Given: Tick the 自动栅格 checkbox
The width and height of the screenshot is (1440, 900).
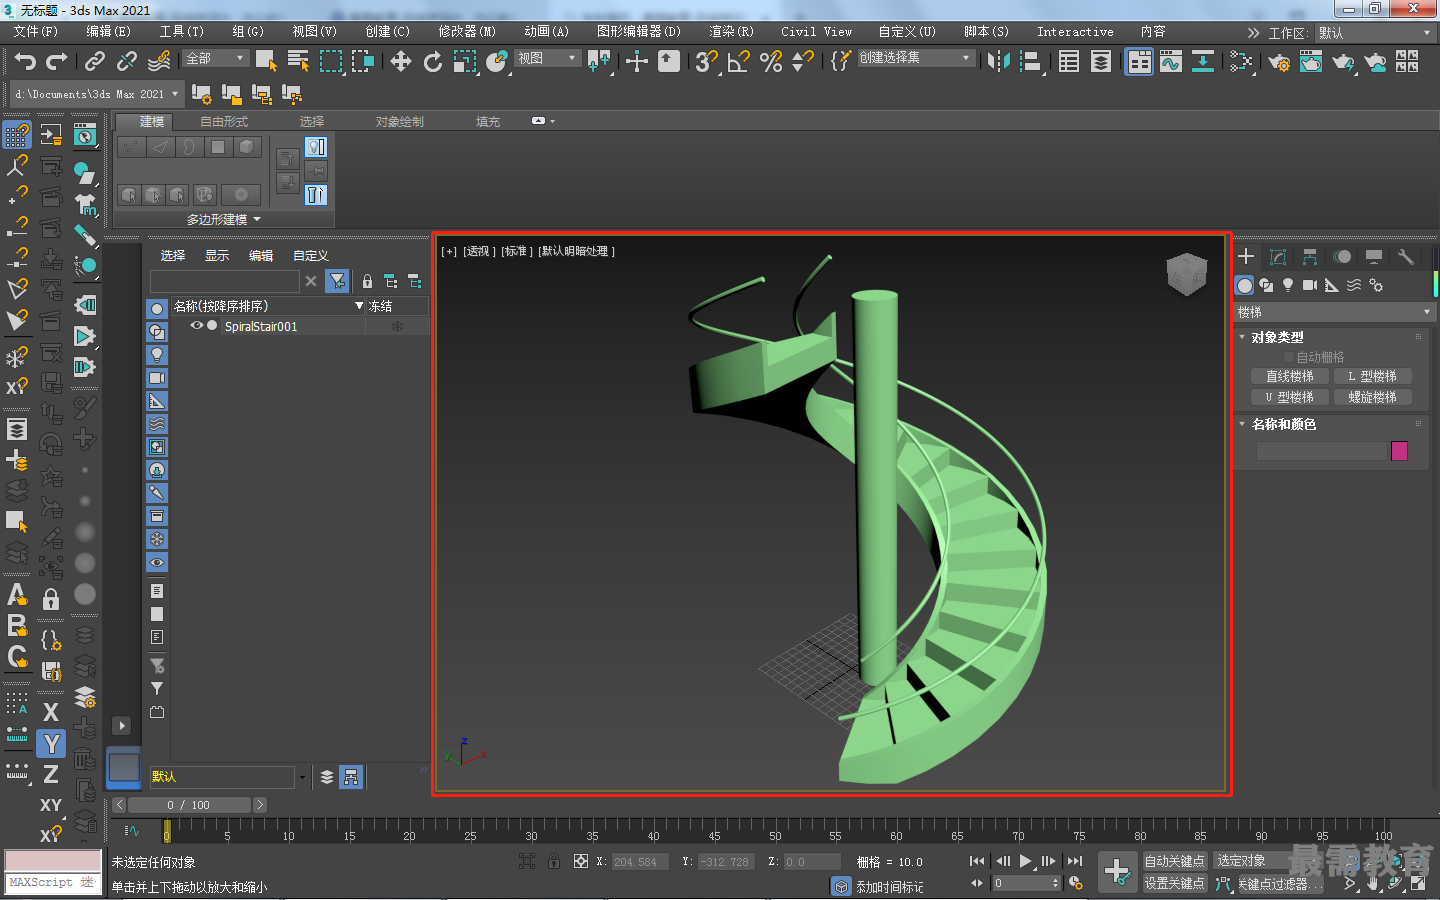Looking at the screenshot, I should (x=1289, y=357).
